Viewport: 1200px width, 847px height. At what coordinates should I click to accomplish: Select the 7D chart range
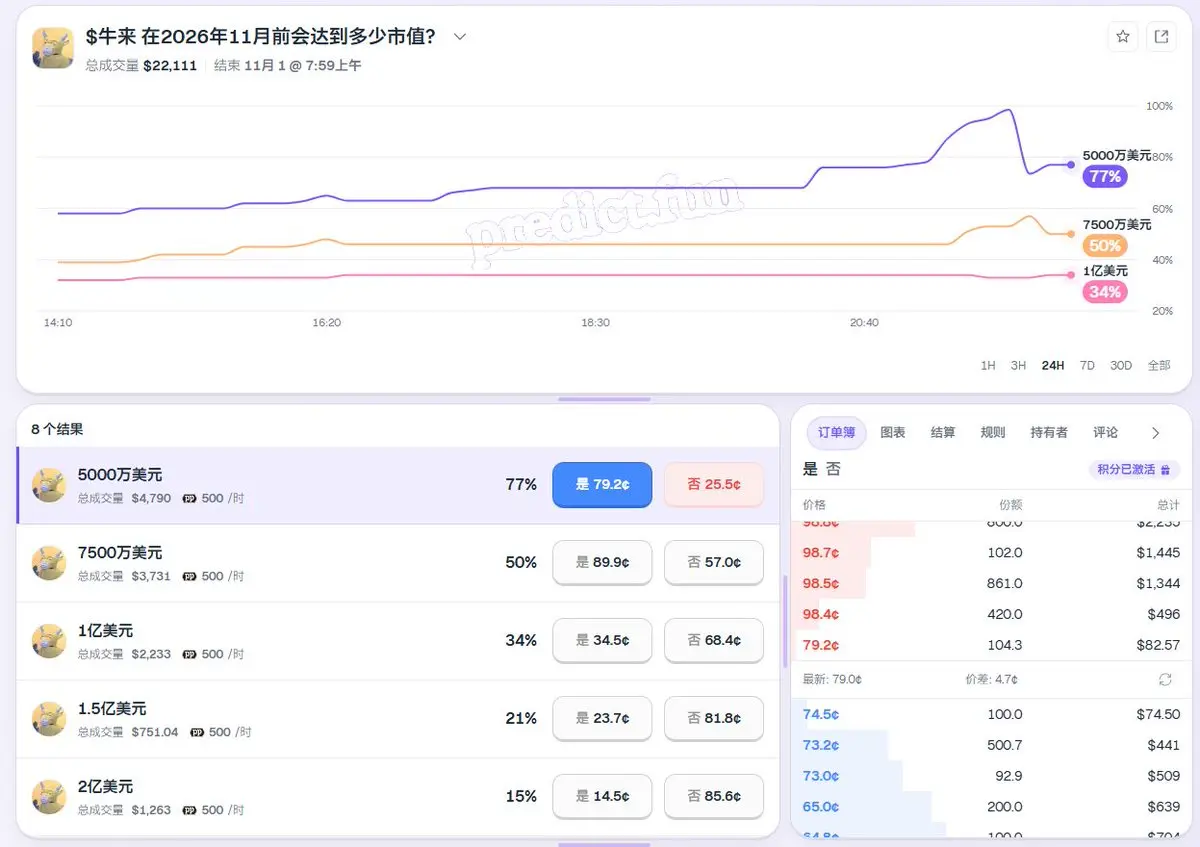(1087, 366)
